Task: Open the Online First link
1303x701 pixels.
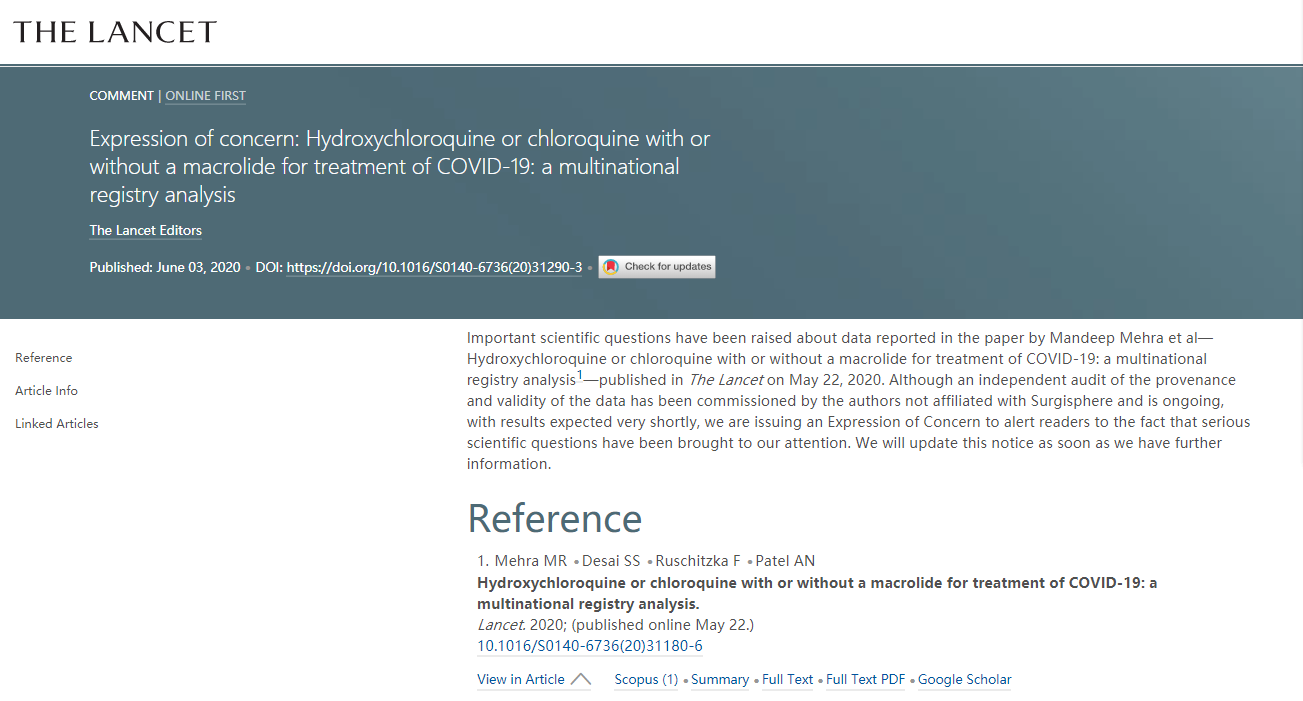Action: tap(205, 96)
